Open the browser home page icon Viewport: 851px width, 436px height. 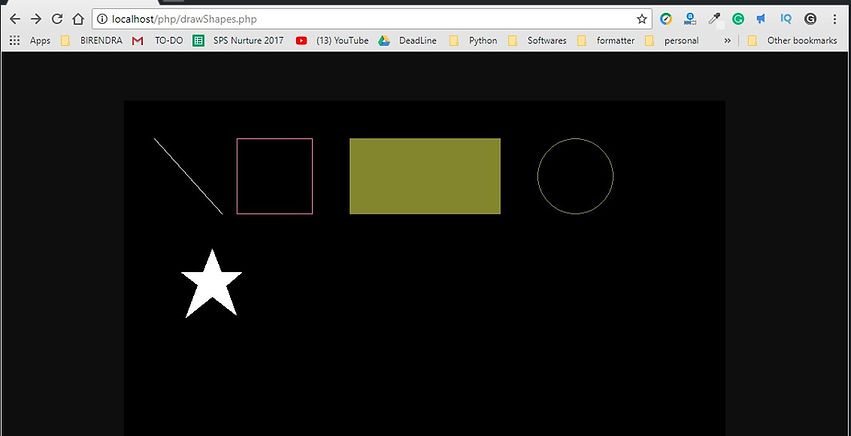(78, 20)
